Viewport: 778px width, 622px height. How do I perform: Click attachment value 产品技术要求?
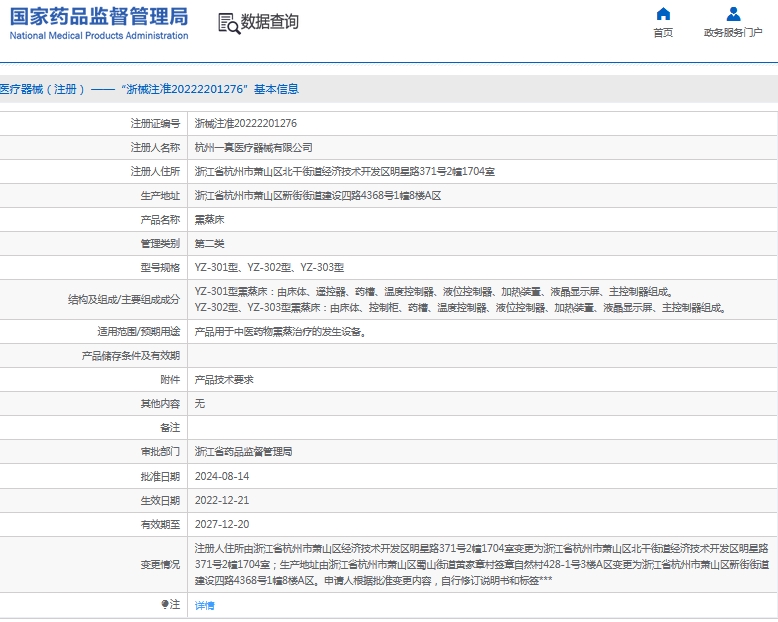point(224,380)
